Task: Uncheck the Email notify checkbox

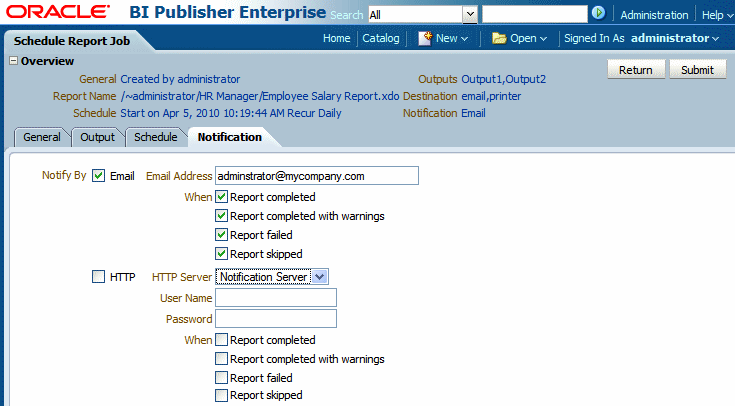Action: click(x=98, y=176)
